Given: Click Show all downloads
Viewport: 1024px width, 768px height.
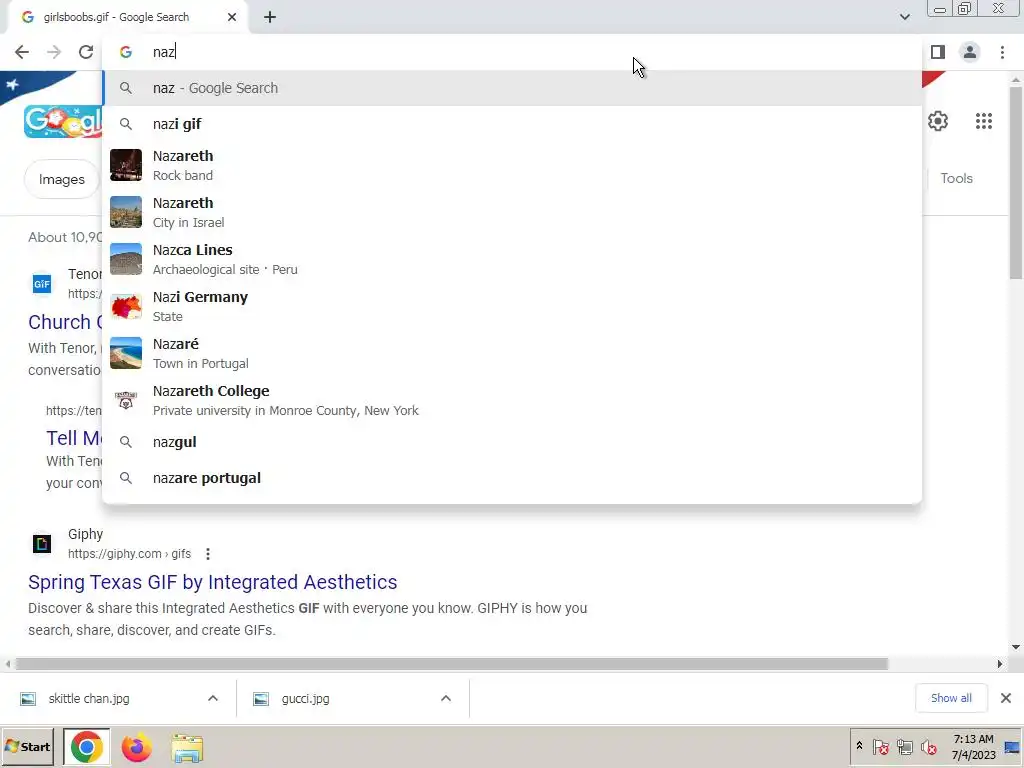Looking at the screenshot, I should [x=951, y=698].
